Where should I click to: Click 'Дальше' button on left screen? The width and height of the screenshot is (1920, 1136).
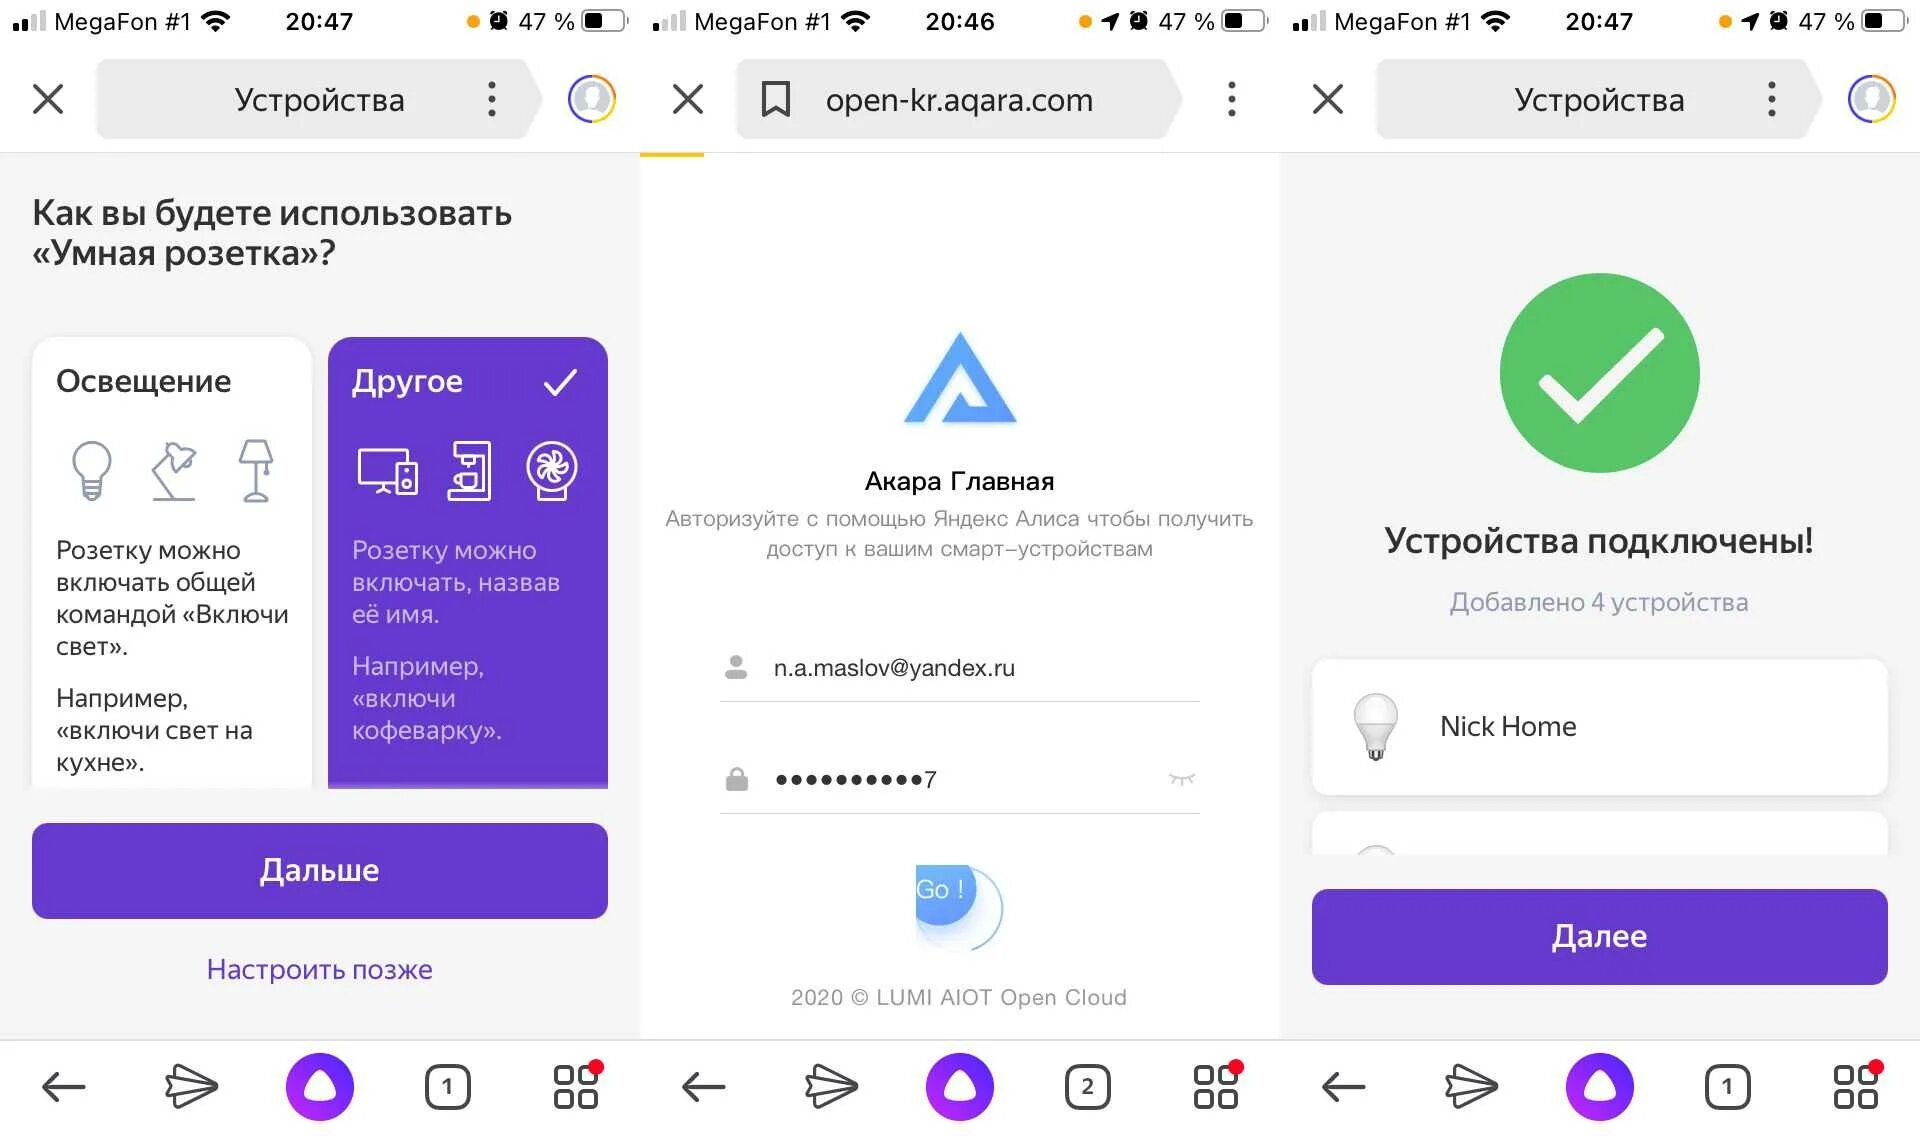point(320,871)
